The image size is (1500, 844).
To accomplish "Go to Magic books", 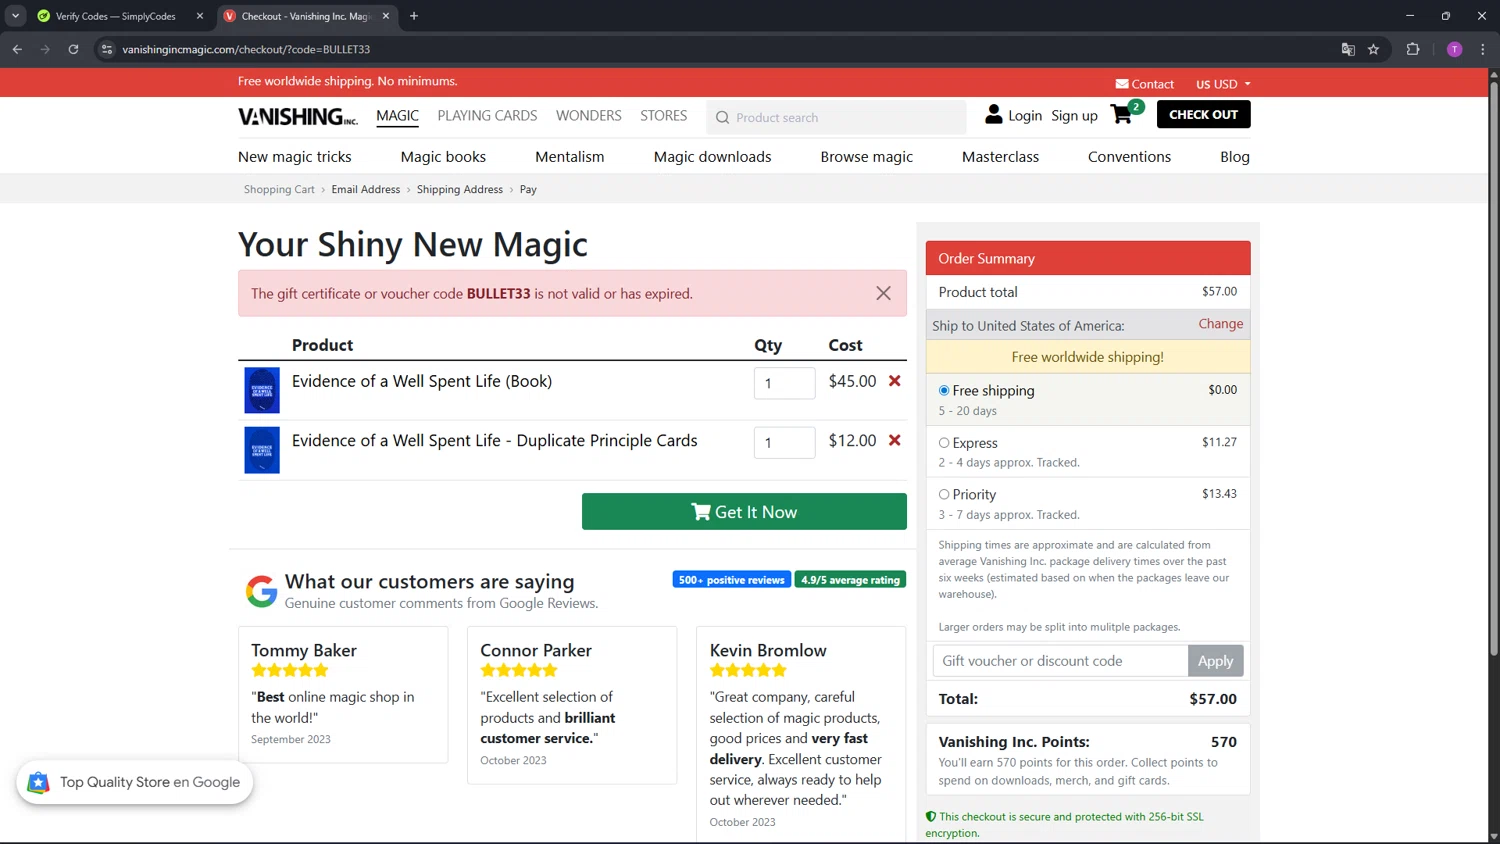I will pyautogui.click(x=443, y=157).
